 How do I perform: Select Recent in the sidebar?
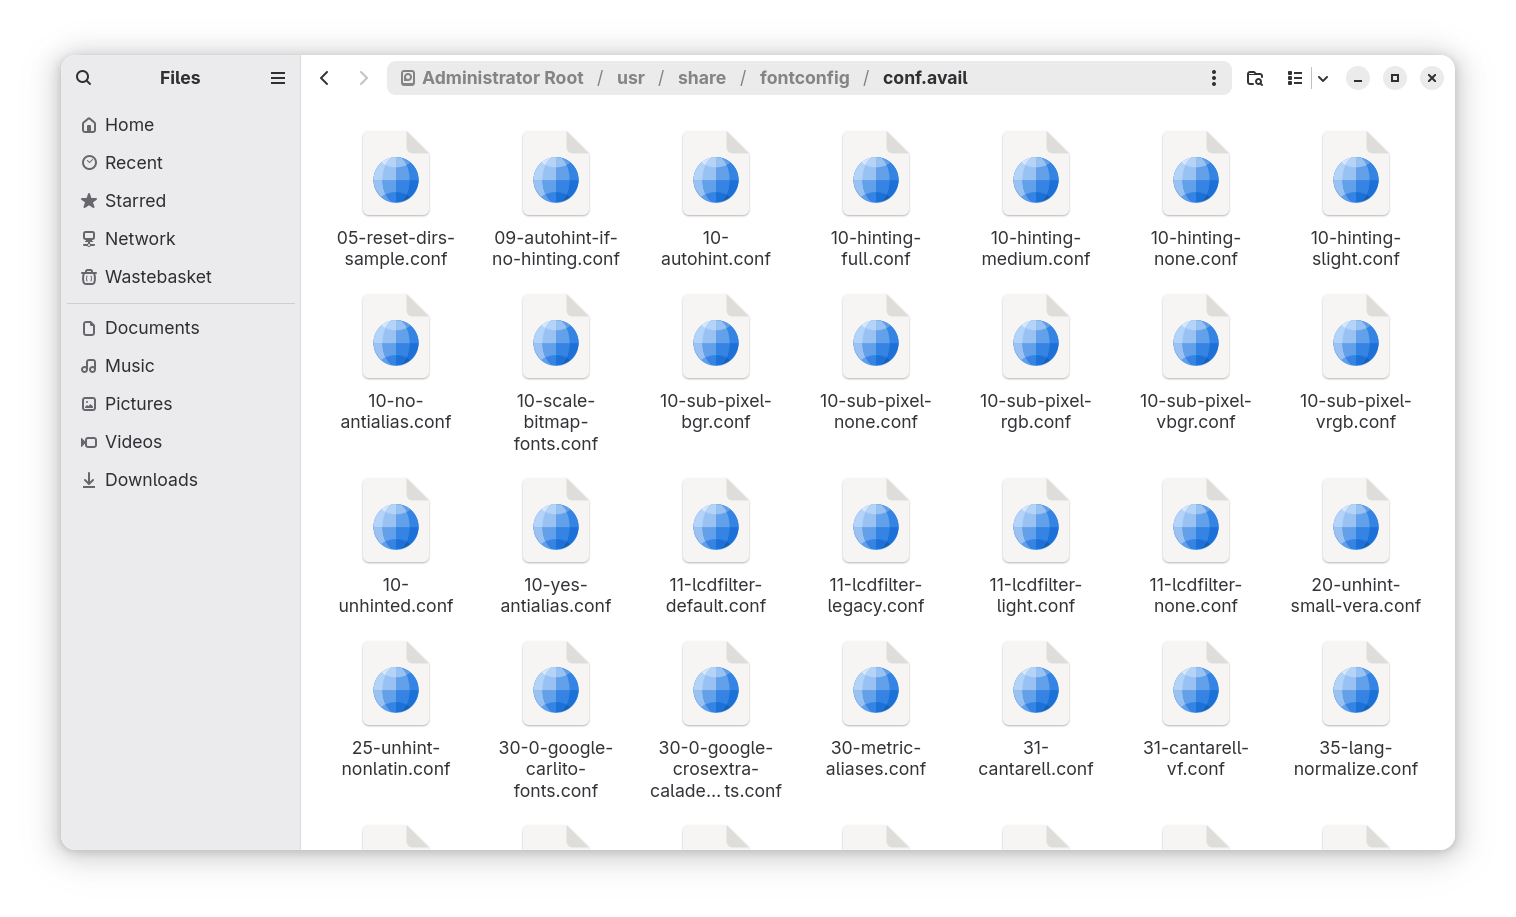tap(133, 163)
